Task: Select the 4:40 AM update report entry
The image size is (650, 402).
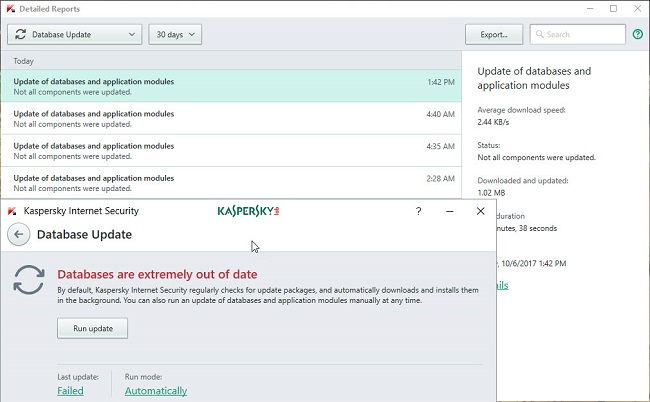Action: 230,119
